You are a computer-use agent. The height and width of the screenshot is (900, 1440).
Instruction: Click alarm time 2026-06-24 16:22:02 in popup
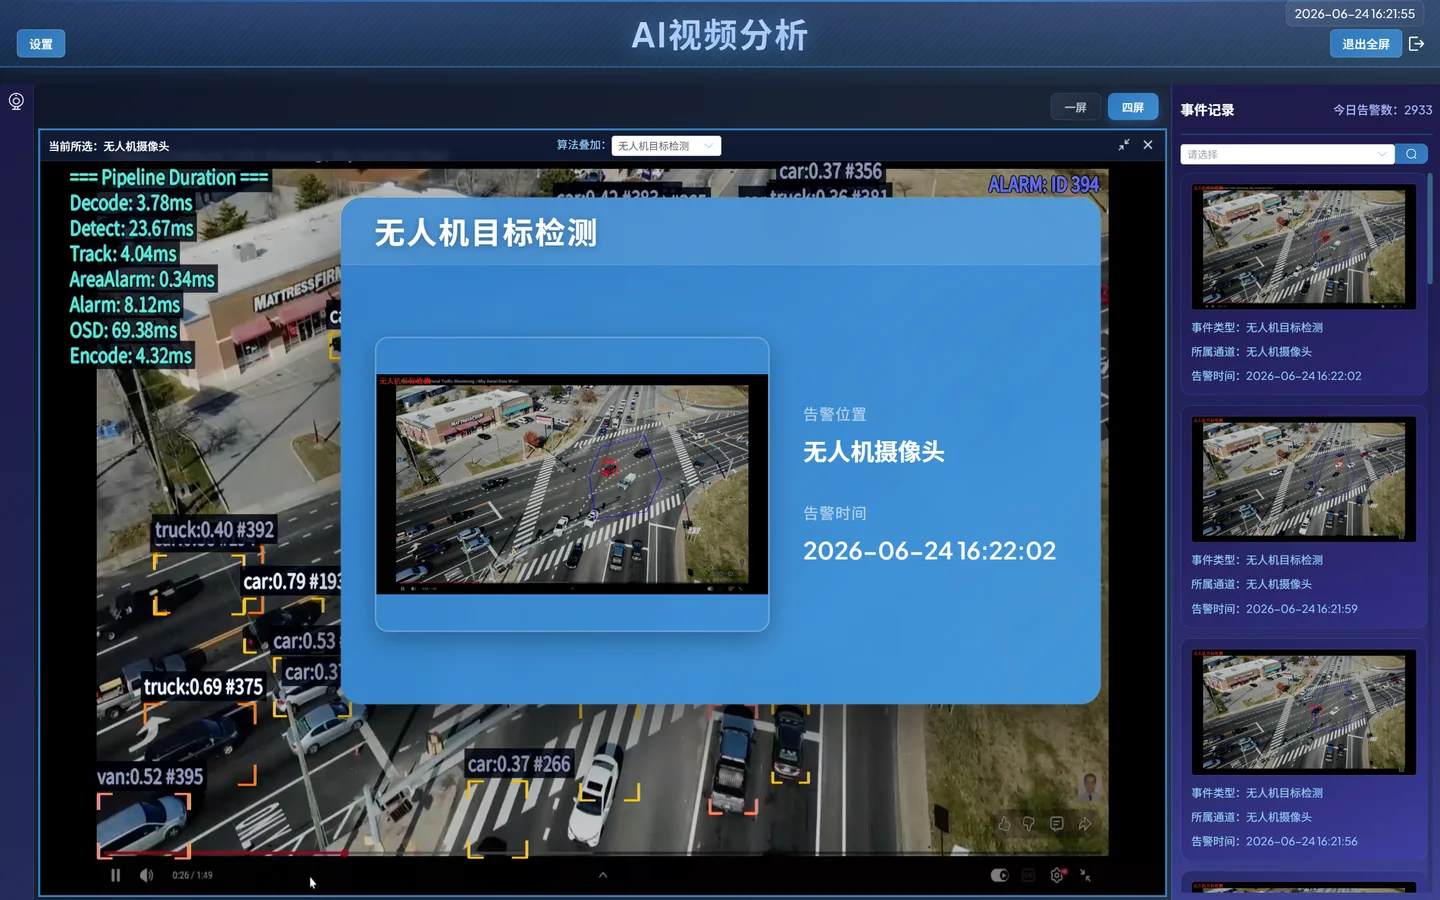(x=929, y=551)
